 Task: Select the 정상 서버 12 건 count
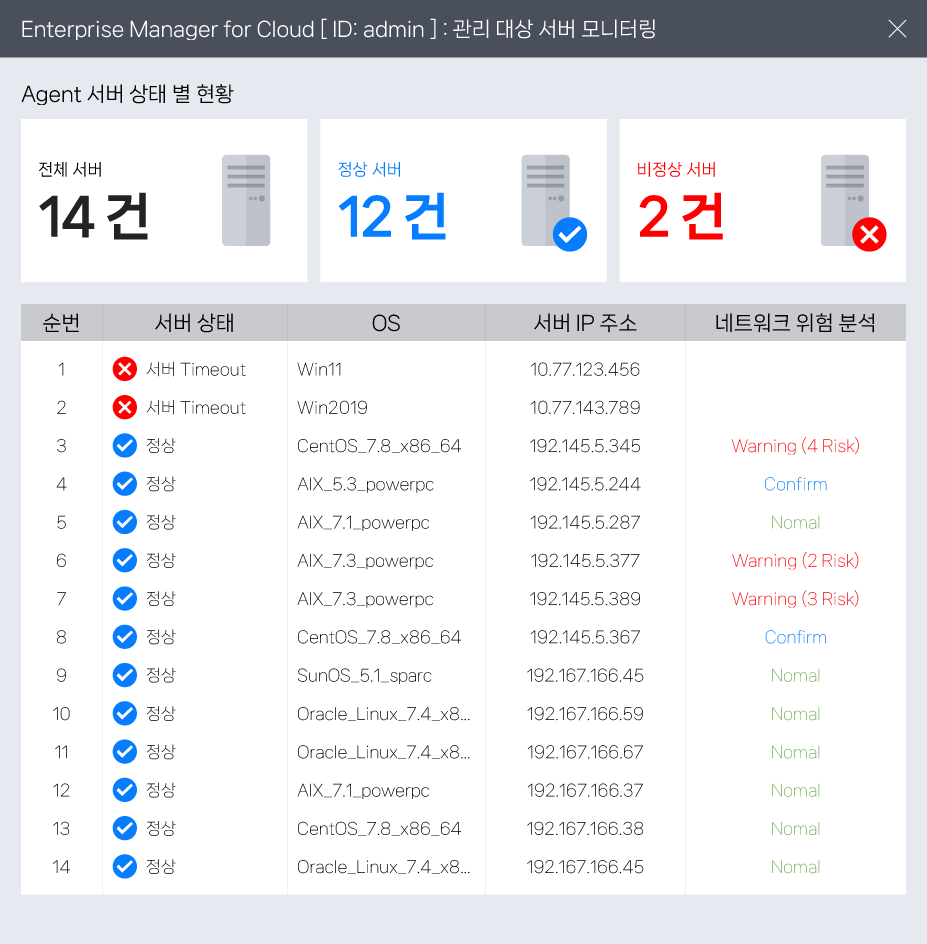point(392,217)
